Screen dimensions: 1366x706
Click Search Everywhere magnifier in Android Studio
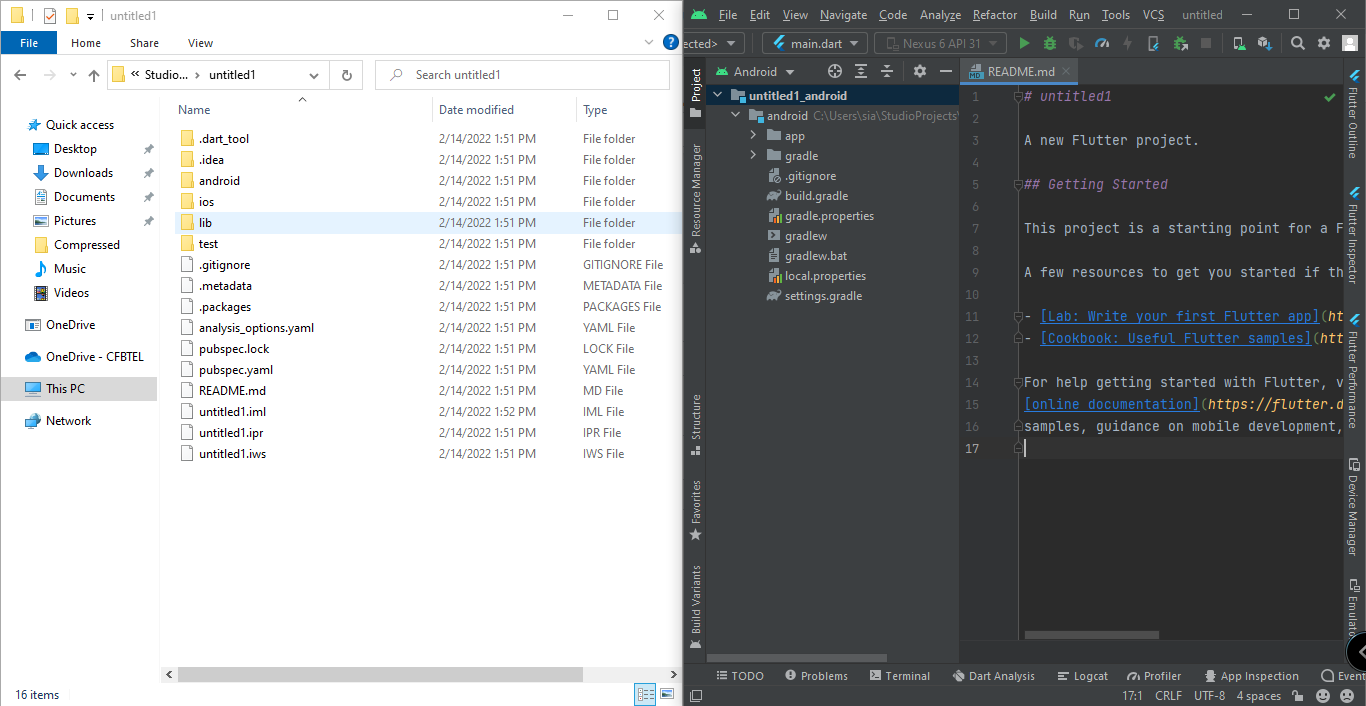coord(1298,43)
